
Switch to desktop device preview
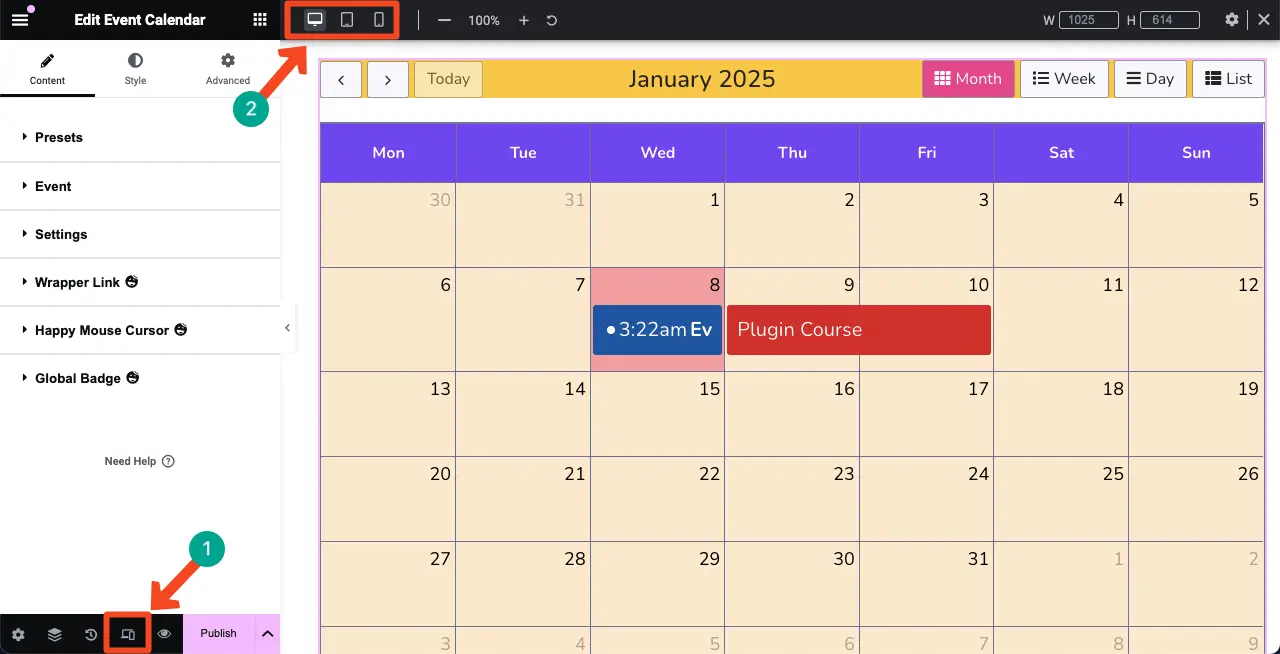315,20
